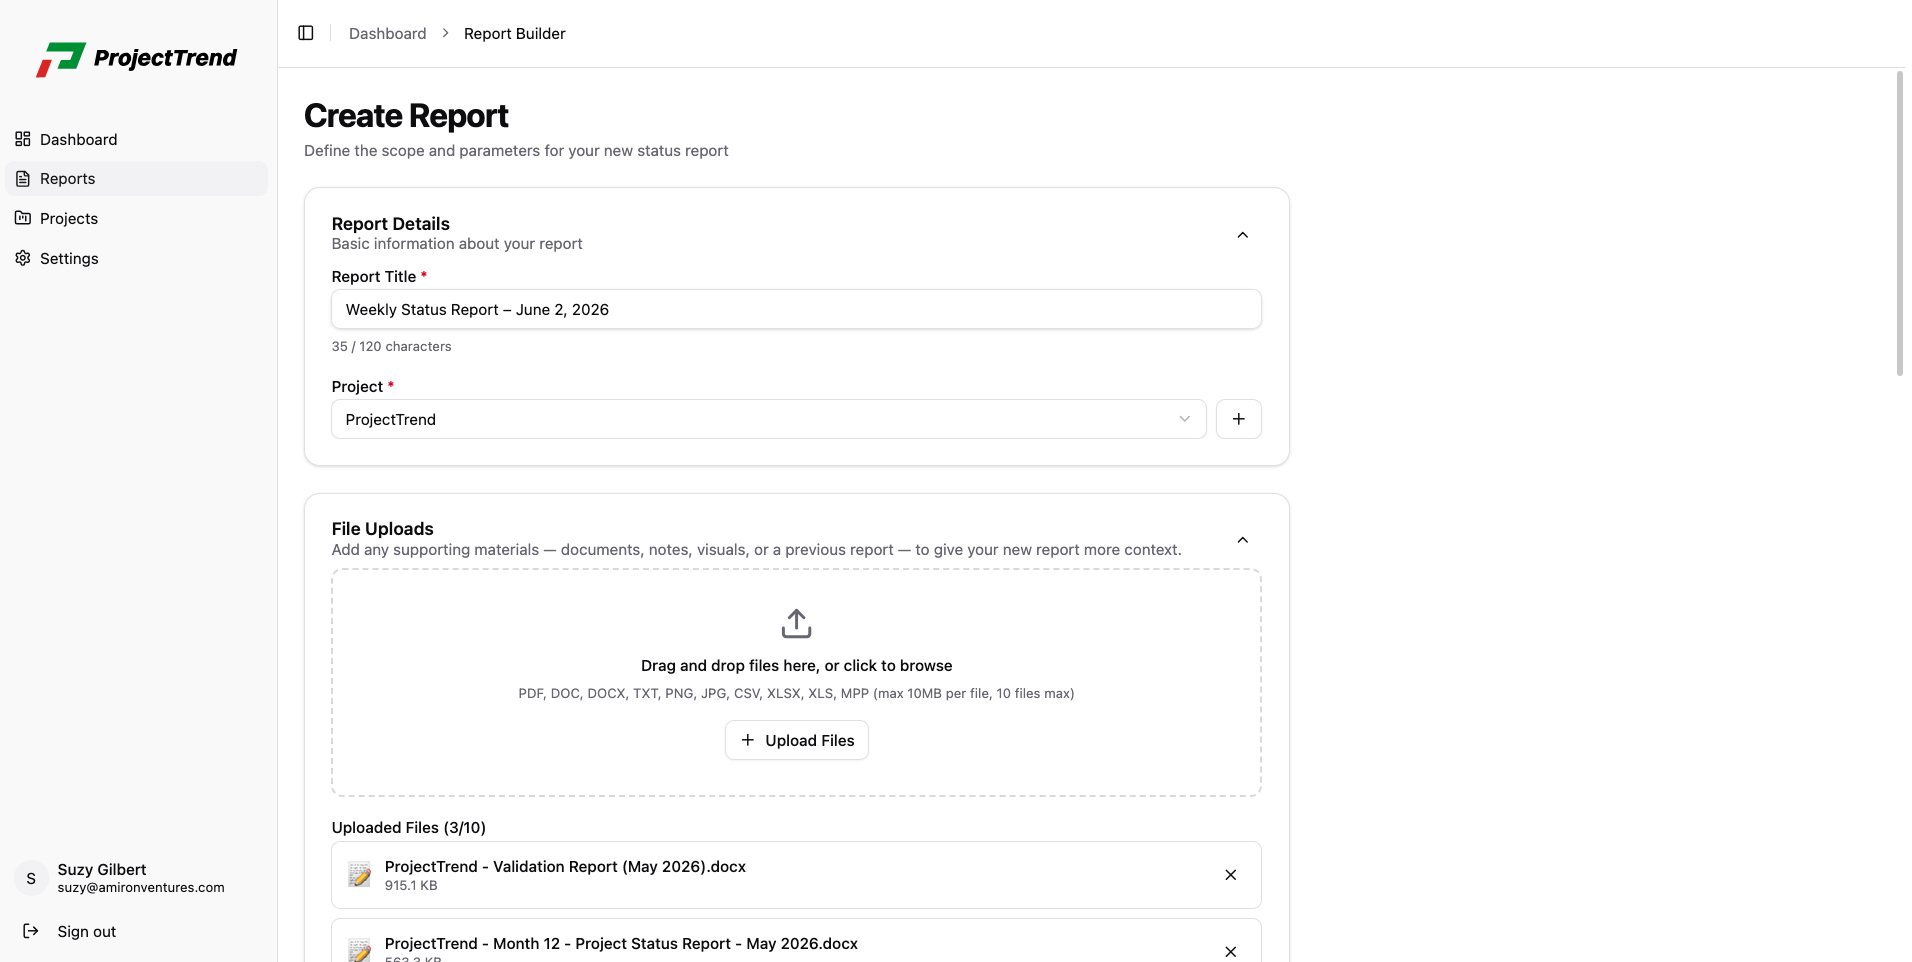Click the Validation Report document icon
This screenshot has width=1912, height=962.
coord(360,875)
